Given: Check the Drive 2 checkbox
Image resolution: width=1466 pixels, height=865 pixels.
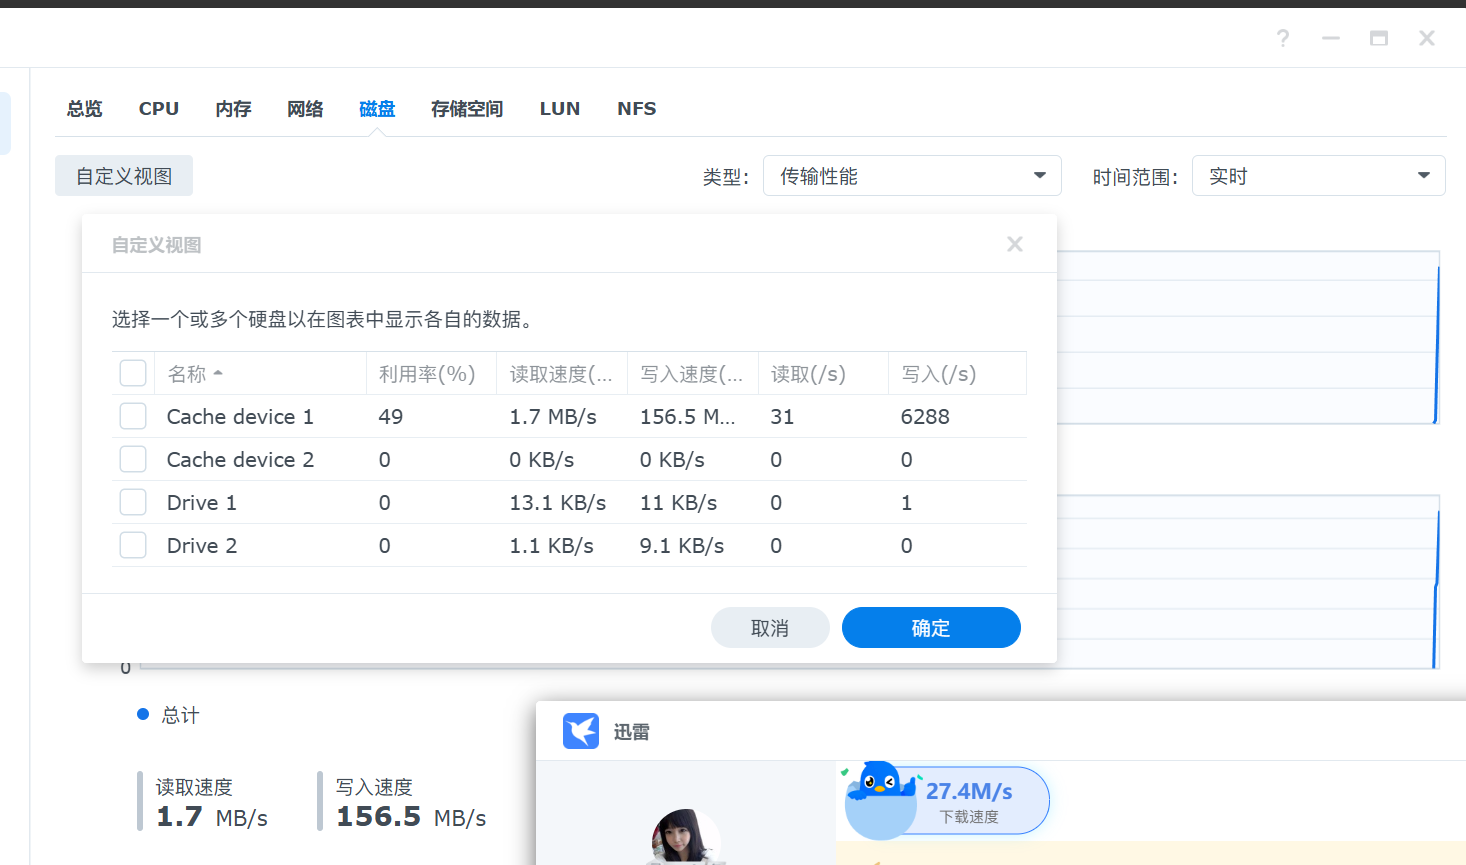Looking at the screenshot, I should [133, 545].
